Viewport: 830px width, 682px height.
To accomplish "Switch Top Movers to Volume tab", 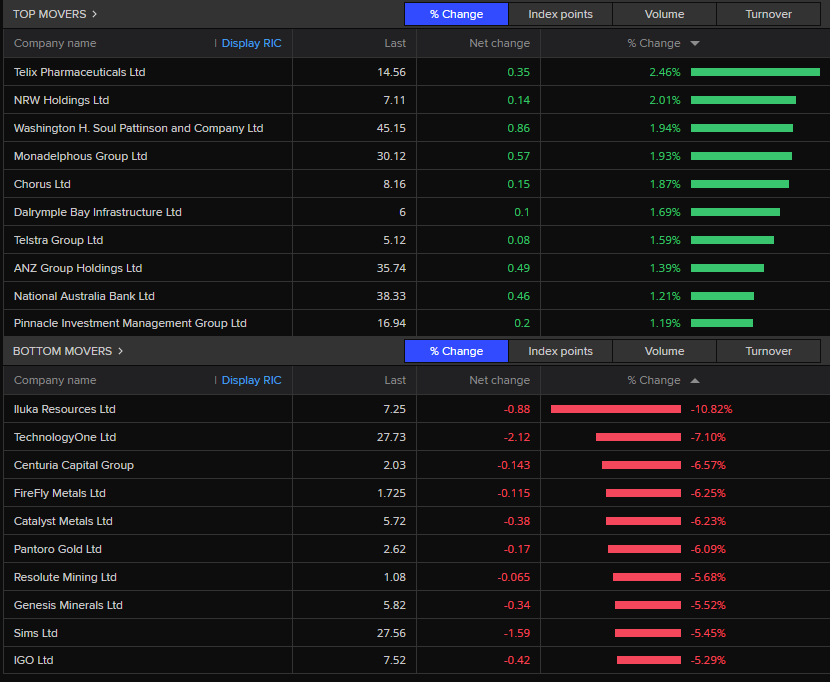I will tap(664, 14).
